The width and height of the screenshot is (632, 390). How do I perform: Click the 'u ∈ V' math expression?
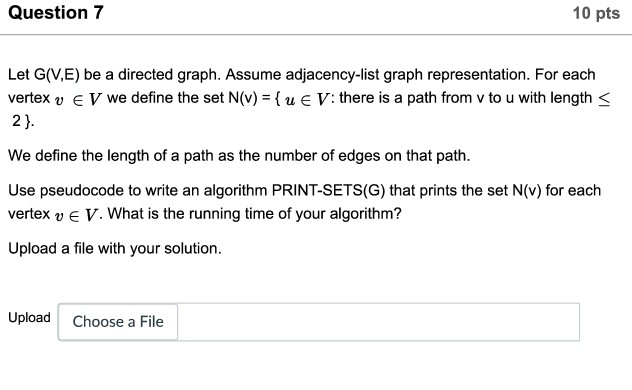click(x=307, y=99)
